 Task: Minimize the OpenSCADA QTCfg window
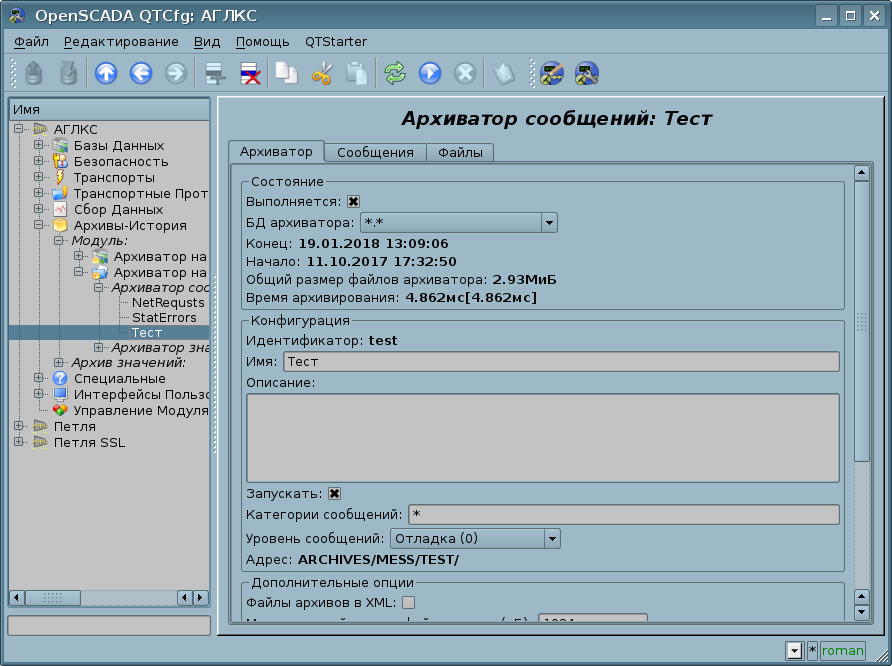tap(827, 16)
